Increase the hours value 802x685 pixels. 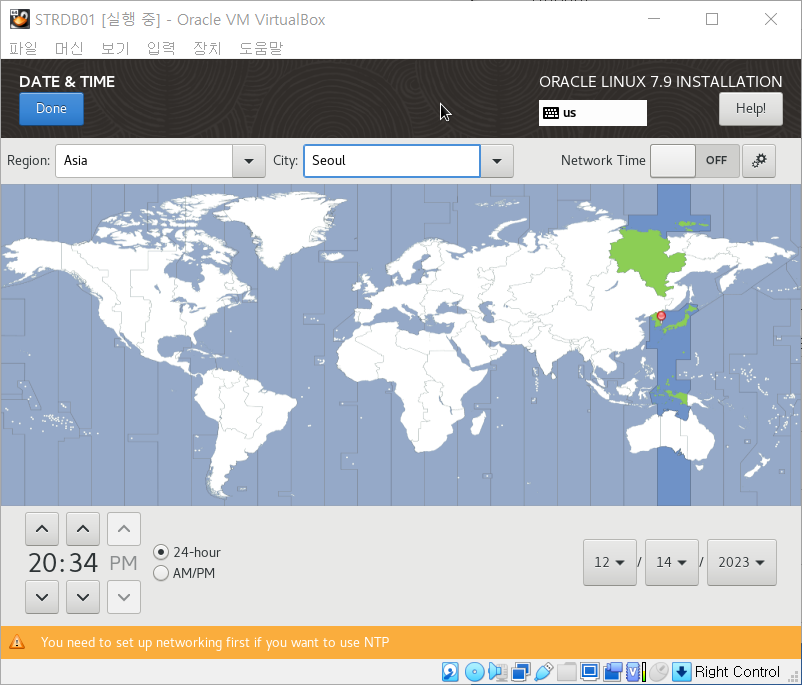pos(42,529)
